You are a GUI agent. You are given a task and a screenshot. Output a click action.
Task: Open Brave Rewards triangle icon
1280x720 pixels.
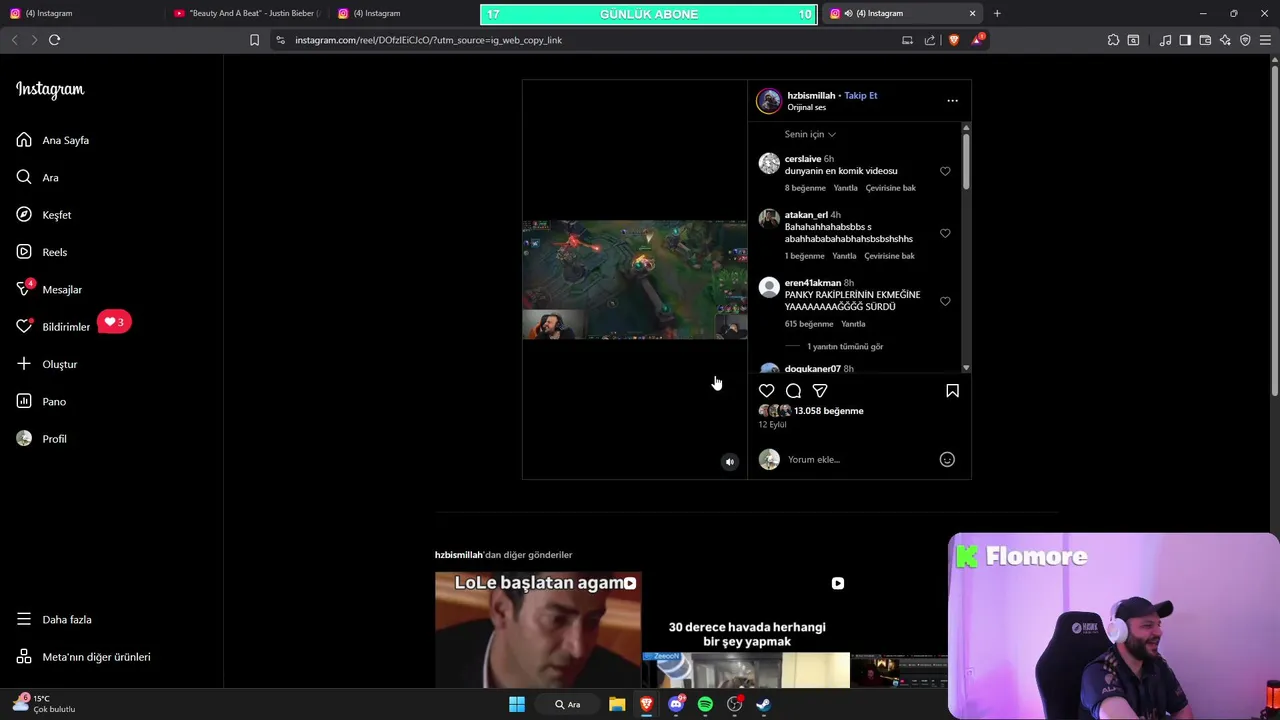coord(977,40)
